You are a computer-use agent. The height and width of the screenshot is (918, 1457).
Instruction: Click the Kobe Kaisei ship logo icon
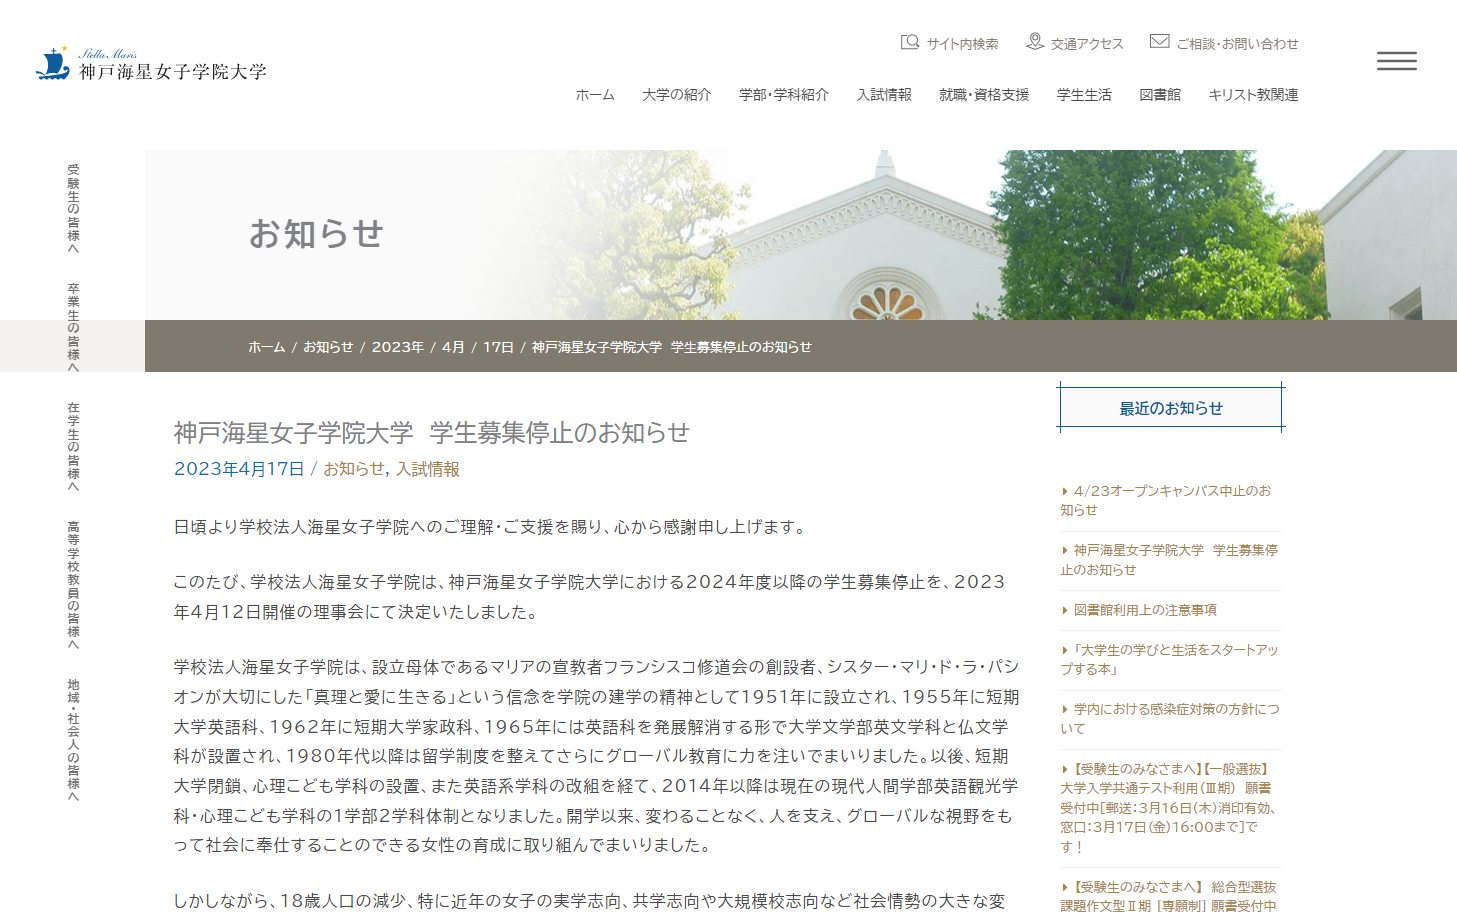(x=53, y=63)
